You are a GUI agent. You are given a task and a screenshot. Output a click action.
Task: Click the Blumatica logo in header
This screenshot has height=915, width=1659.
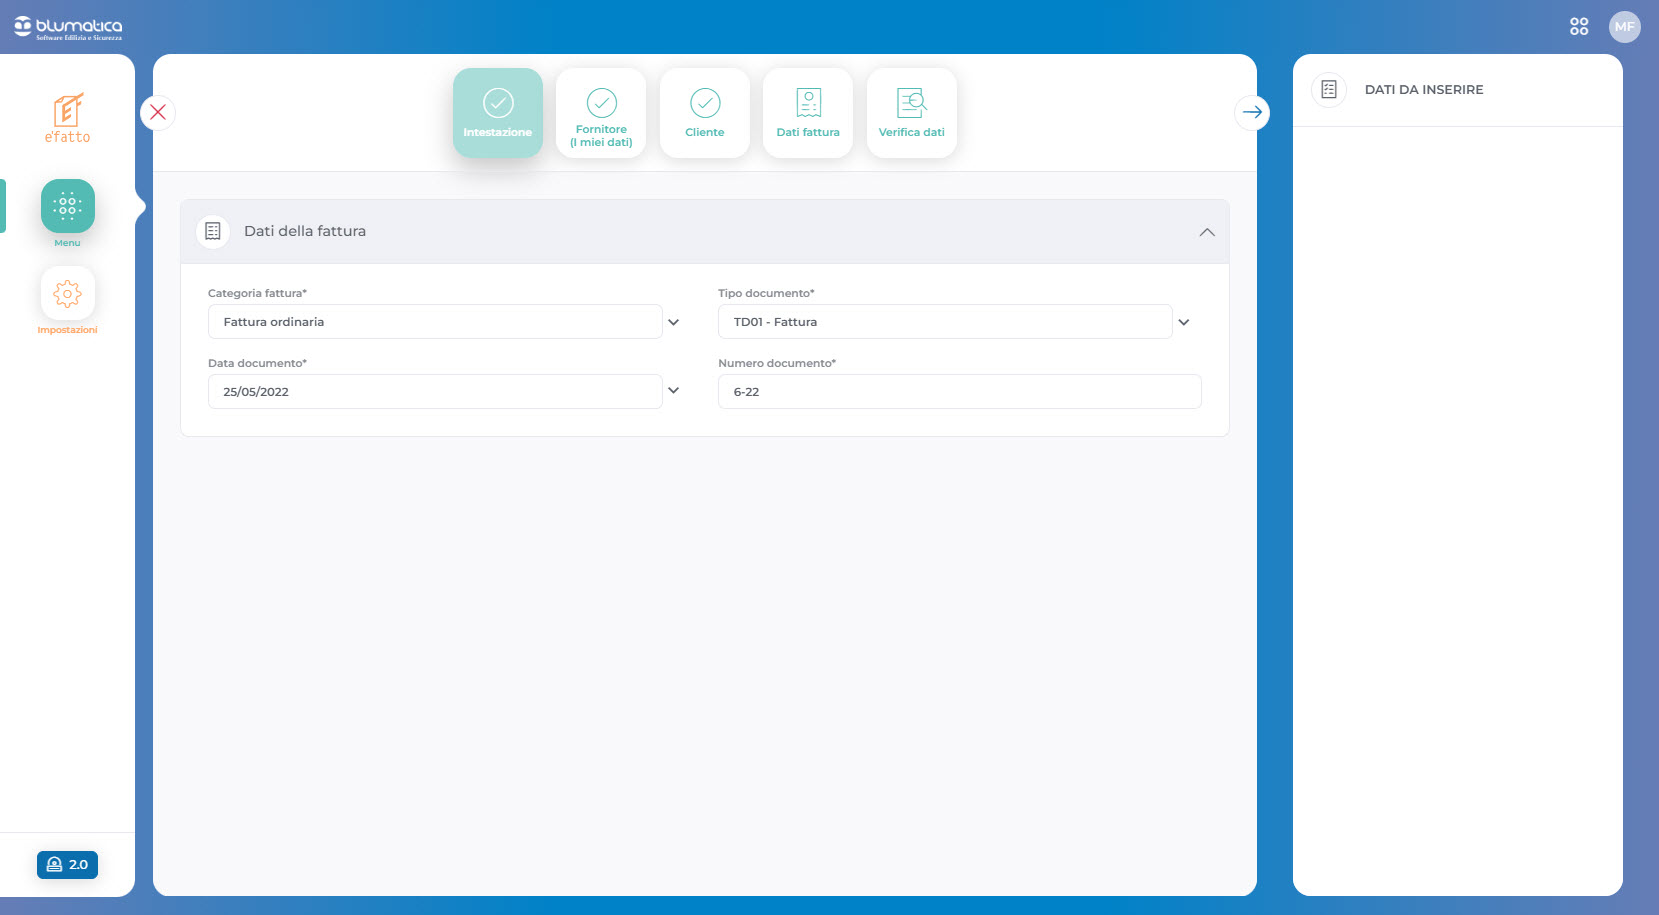coord(68,27)
